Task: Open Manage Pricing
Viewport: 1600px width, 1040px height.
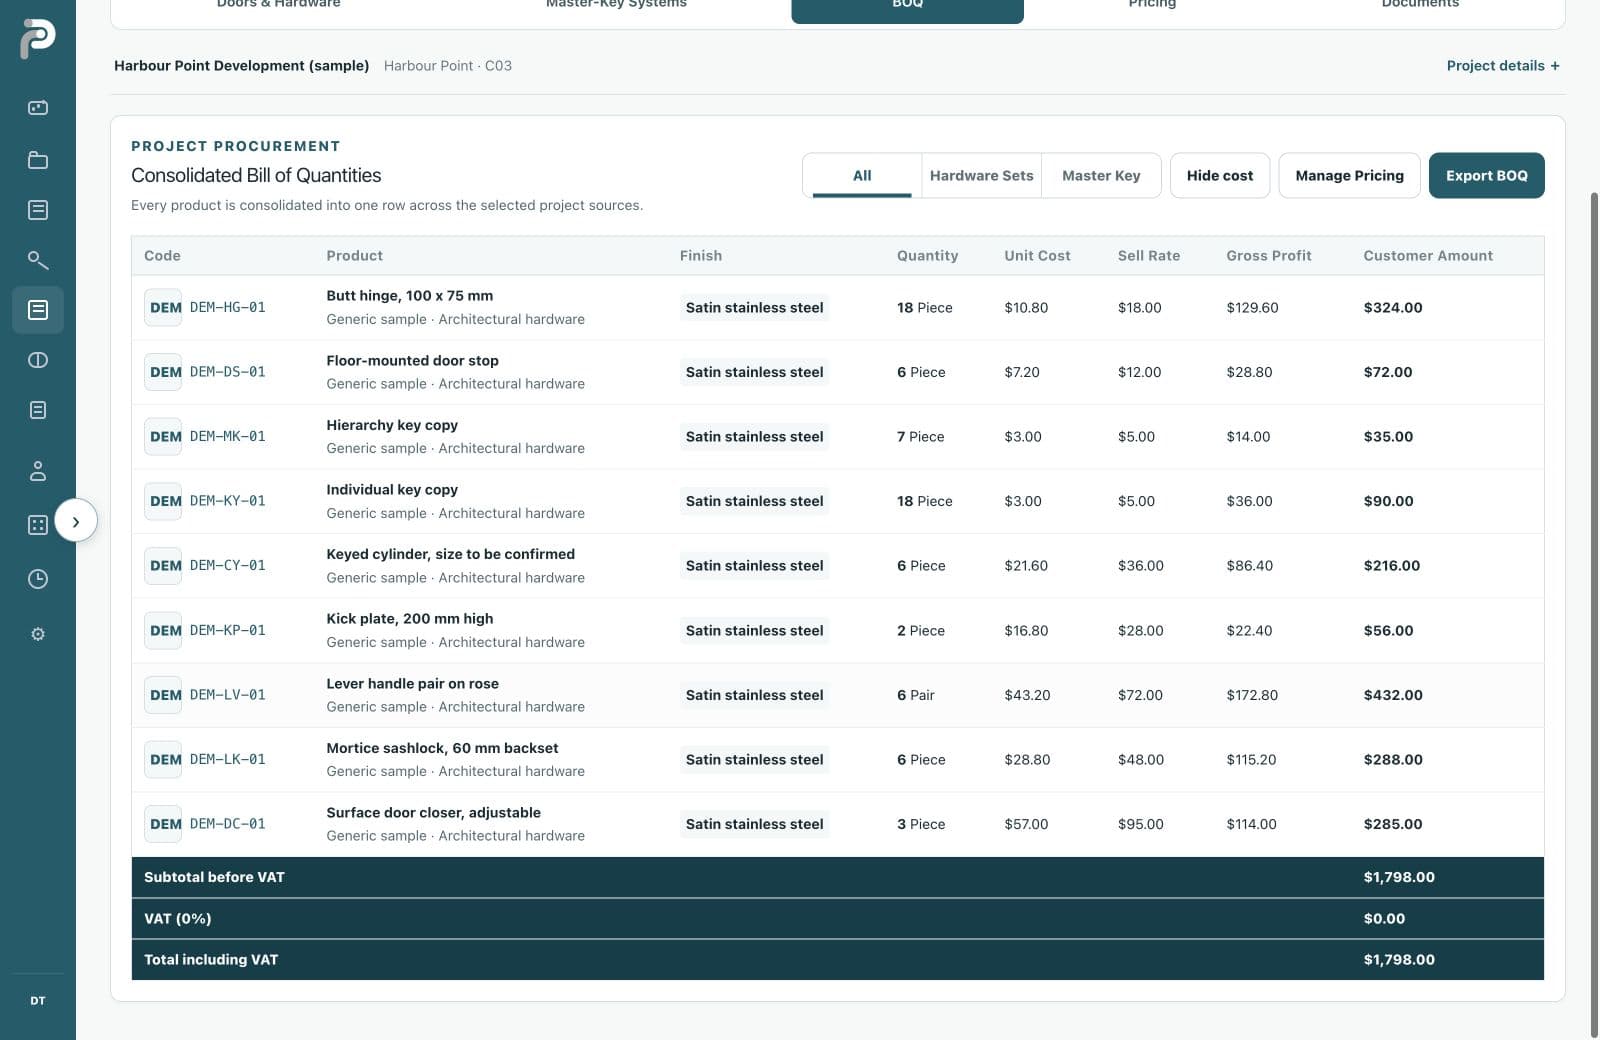Action: (1349, 176)
